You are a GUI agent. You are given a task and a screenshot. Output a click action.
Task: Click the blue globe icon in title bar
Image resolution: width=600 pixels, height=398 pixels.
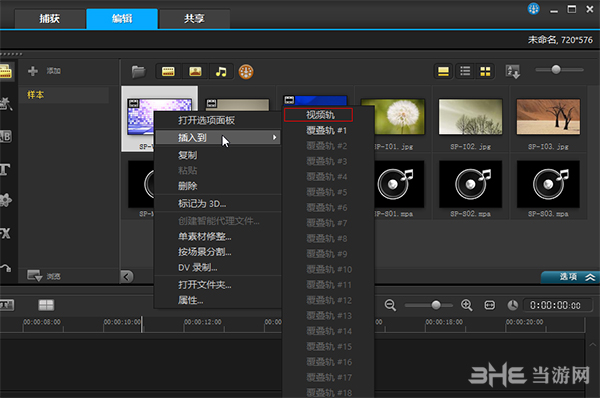coord(533,8)
